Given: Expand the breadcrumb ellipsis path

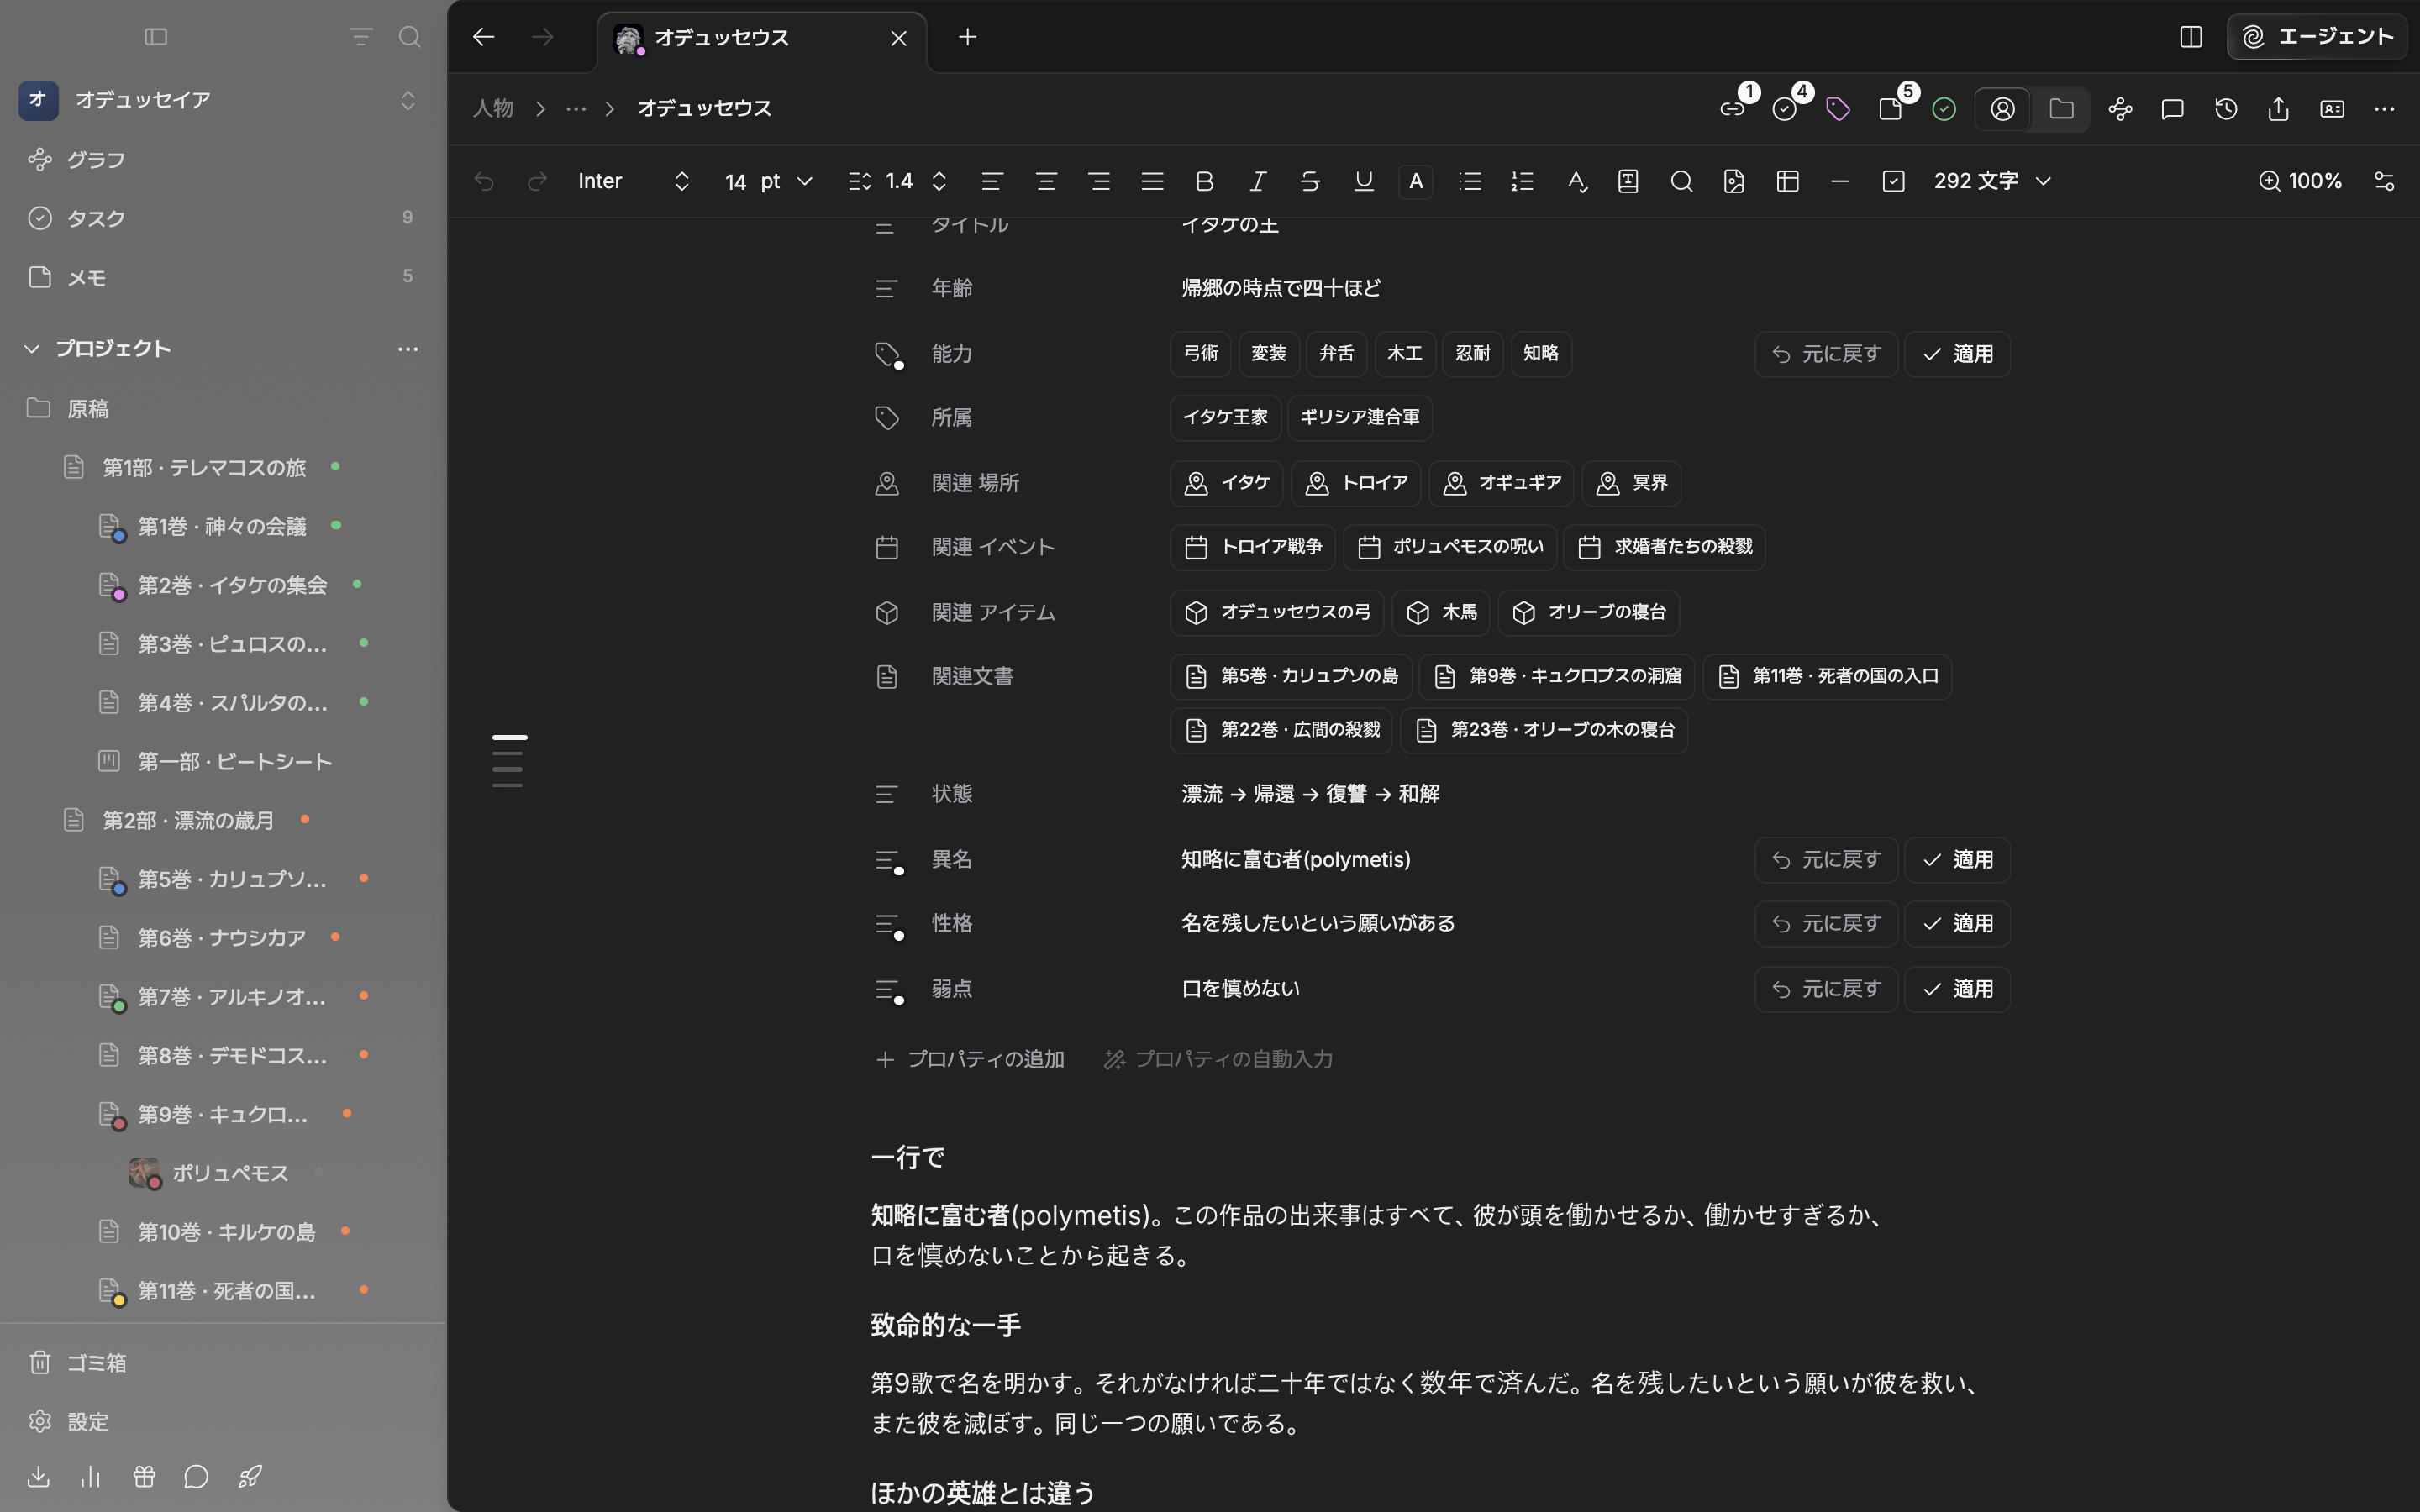Looking at the screenshot, I should tap(576, 109).
